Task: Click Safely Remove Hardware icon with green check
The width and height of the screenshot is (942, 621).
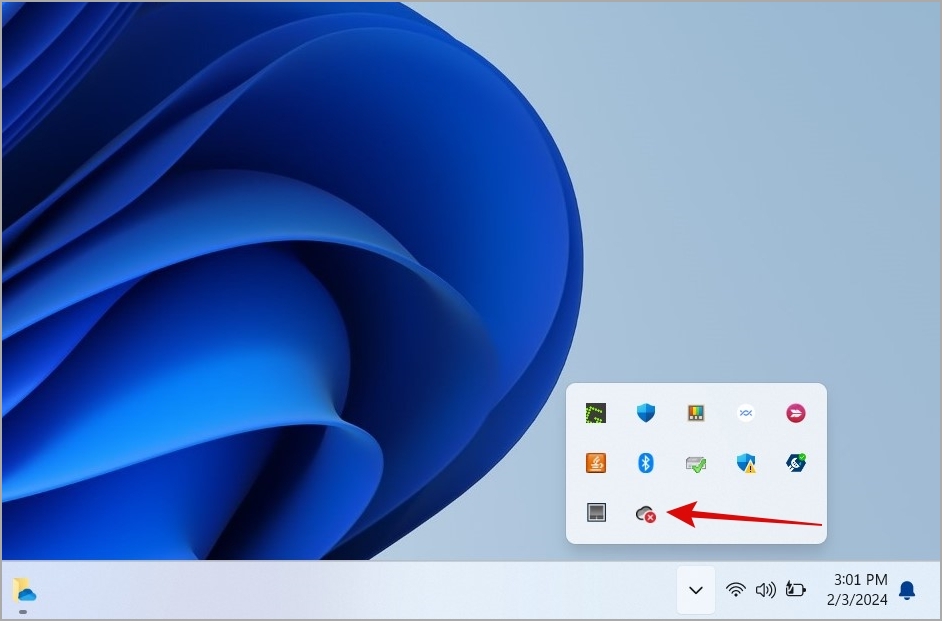Action: [696, 464]
